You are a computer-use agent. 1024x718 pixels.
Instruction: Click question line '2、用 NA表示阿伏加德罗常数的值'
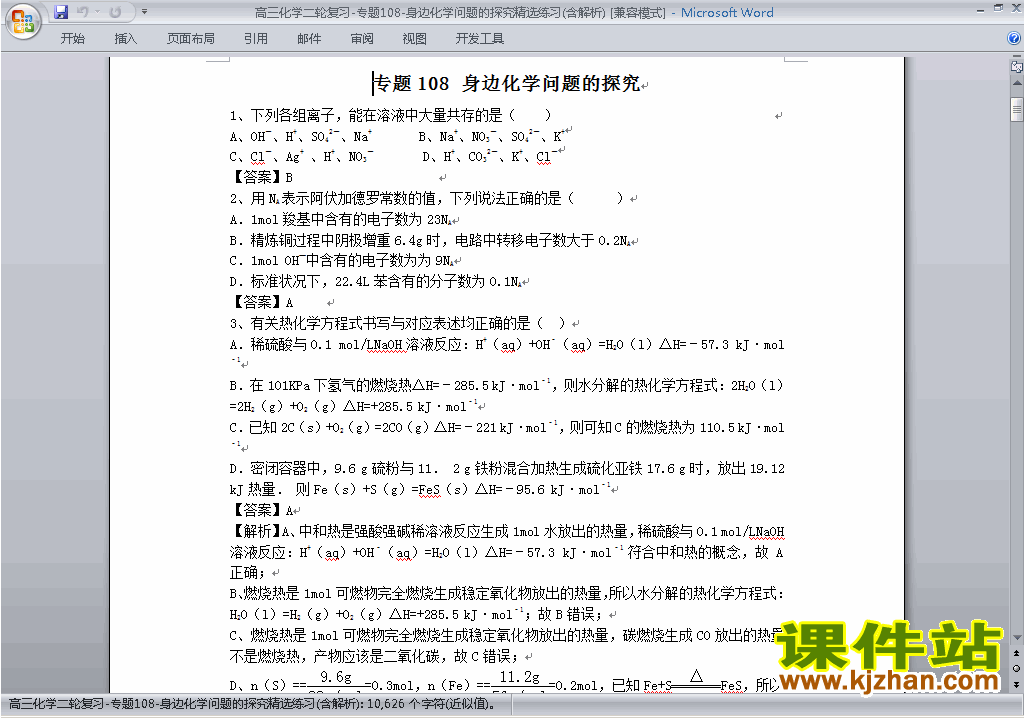[x=426, y=198]
